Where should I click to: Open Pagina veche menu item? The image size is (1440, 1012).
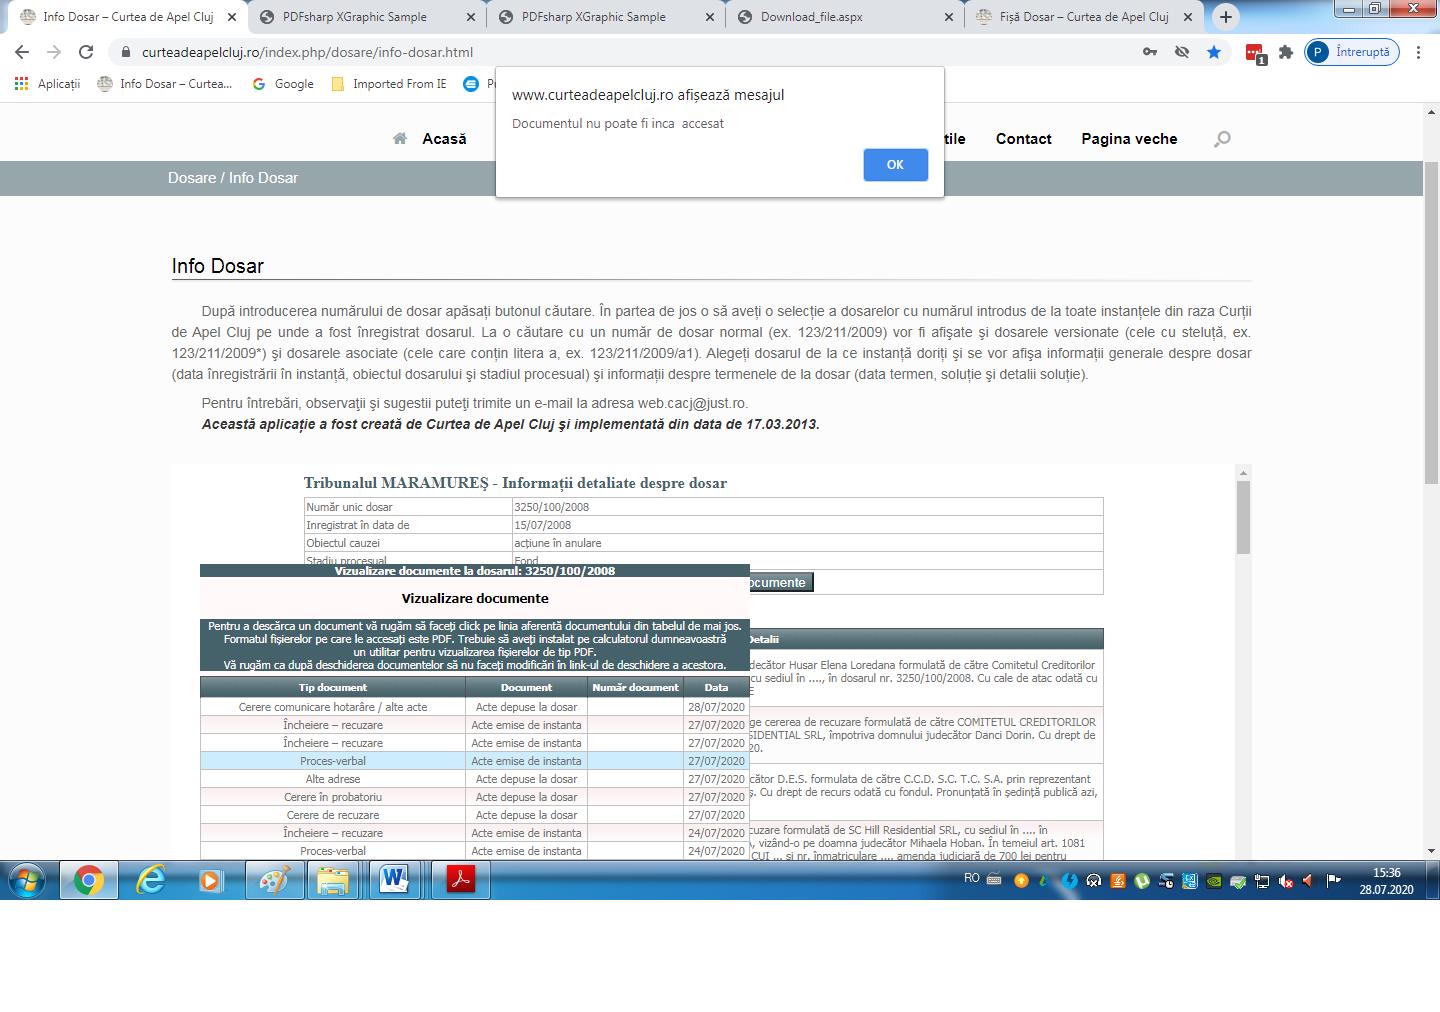pyautogui.click(x=1129, y=139)
